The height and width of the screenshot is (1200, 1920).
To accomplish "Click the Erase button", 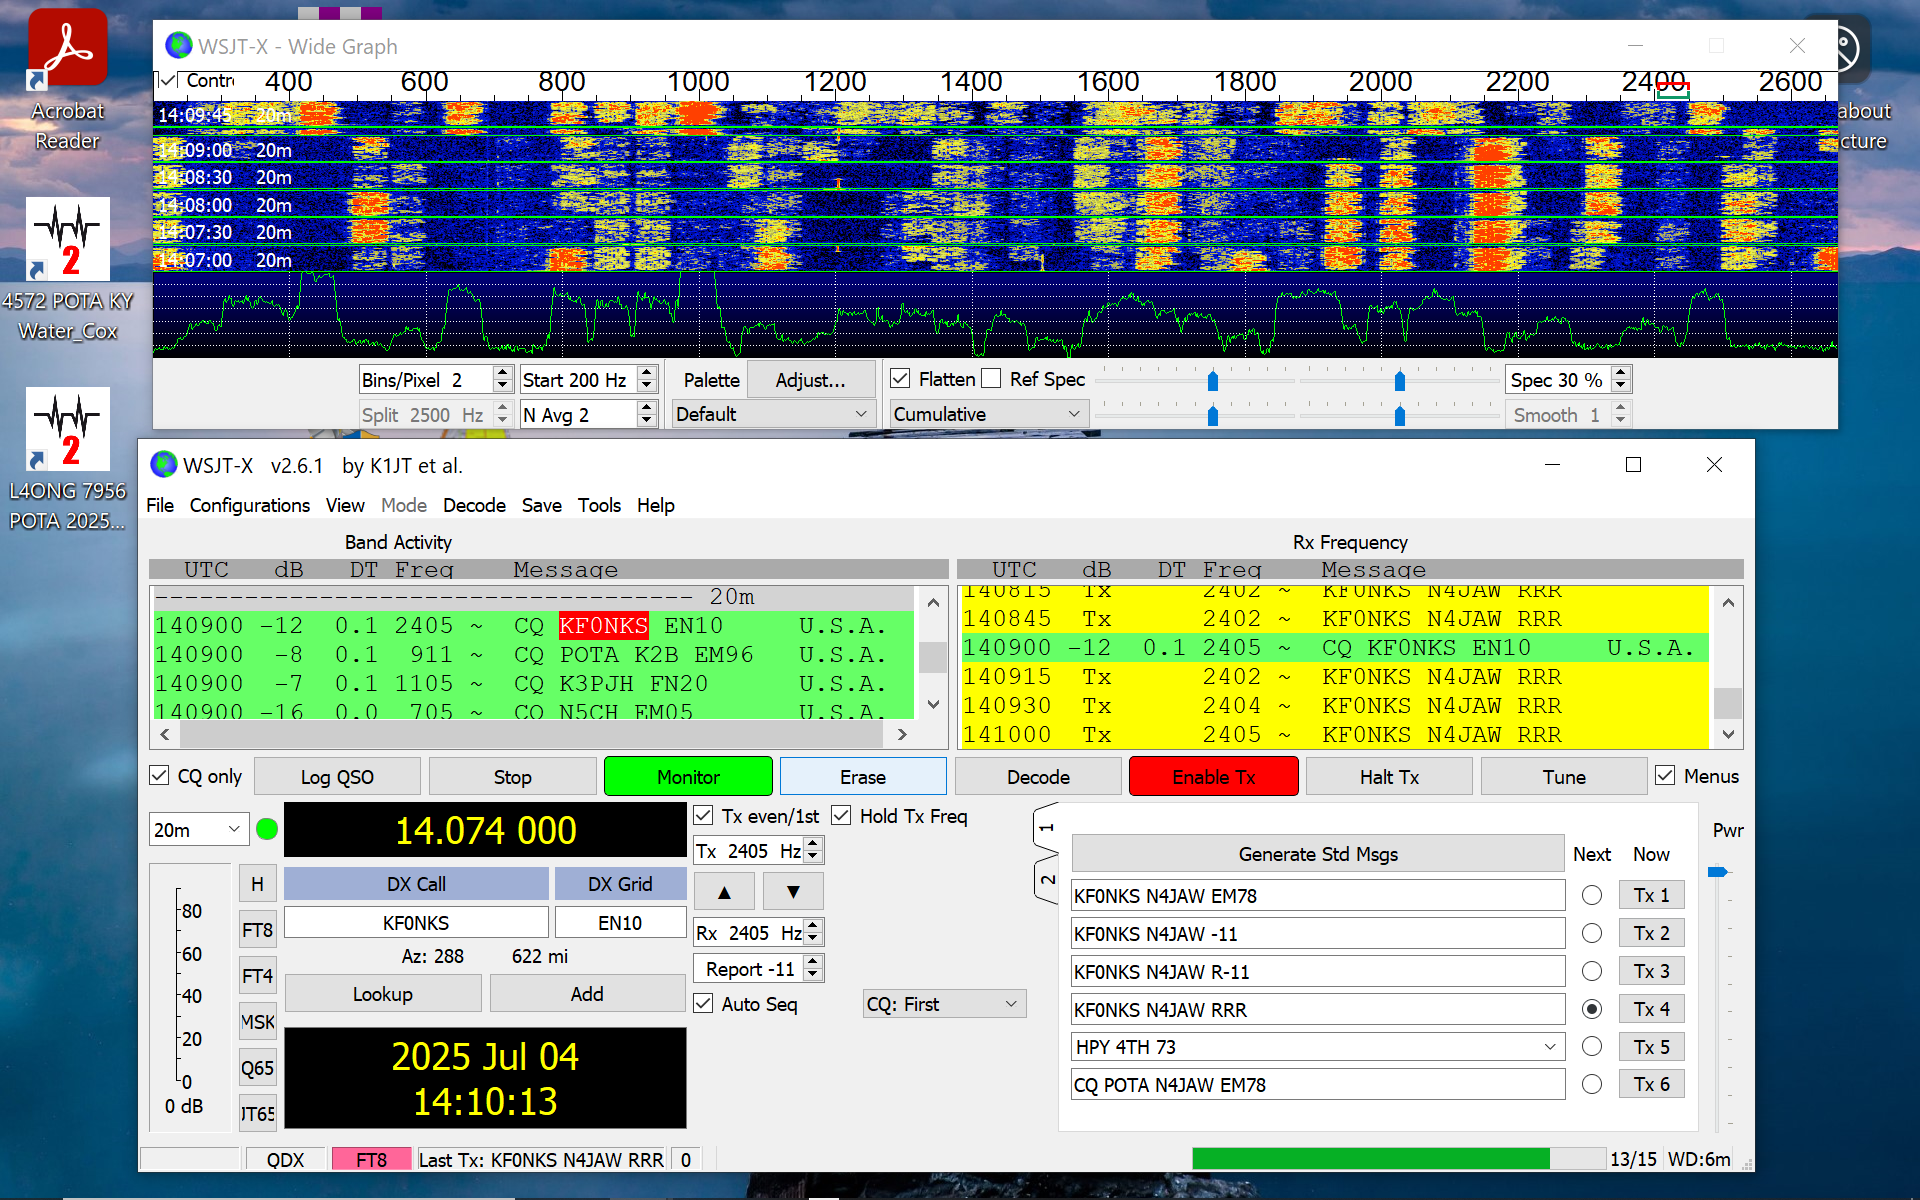I will pyautogui.click(x=863, y=777).
